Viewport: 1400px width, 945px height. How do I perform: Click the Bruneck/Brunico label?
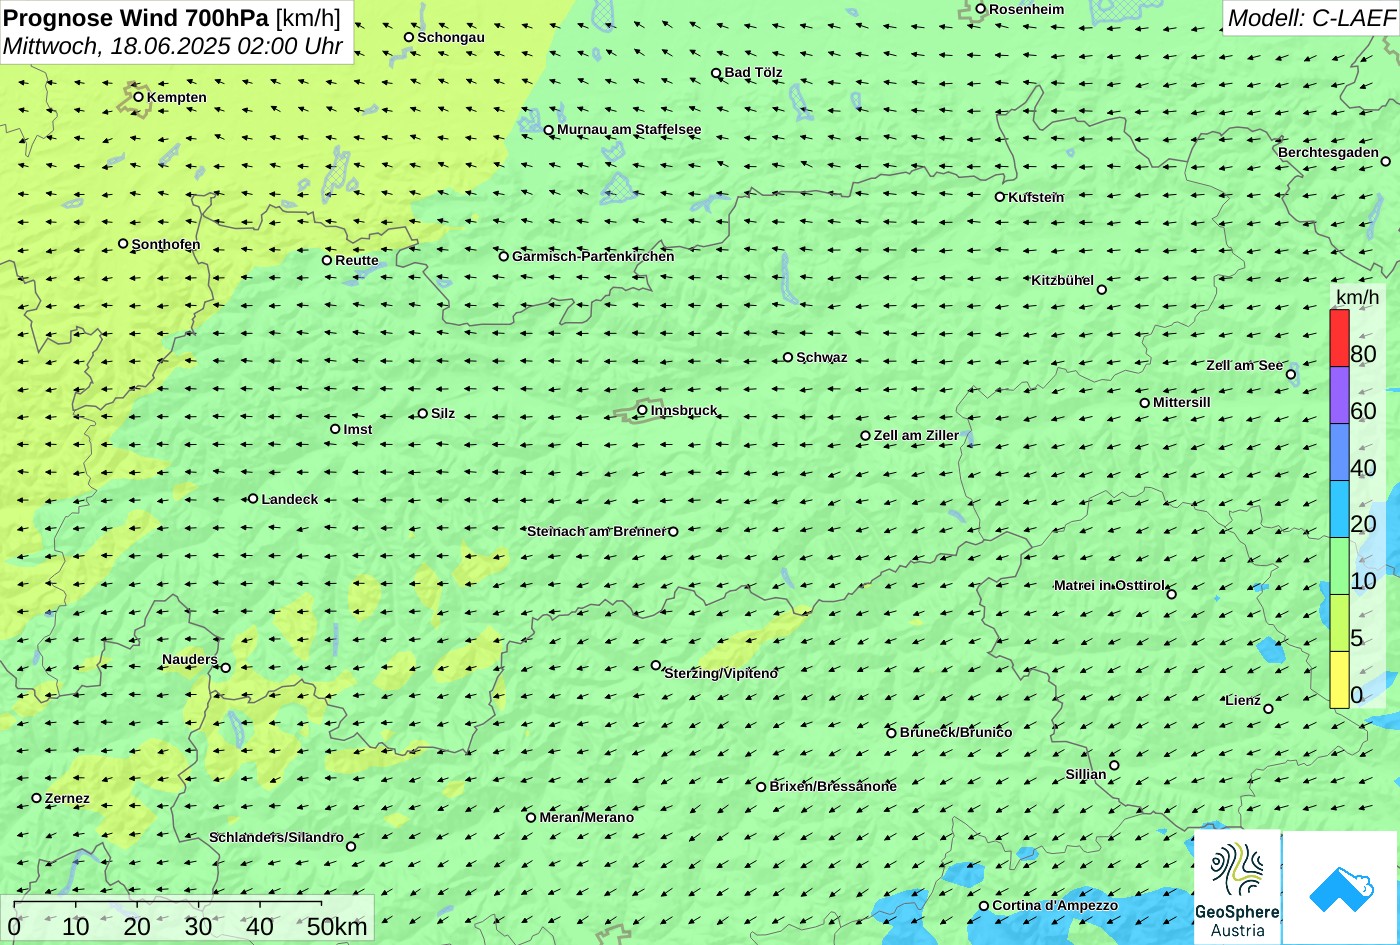tap(956, 732)
